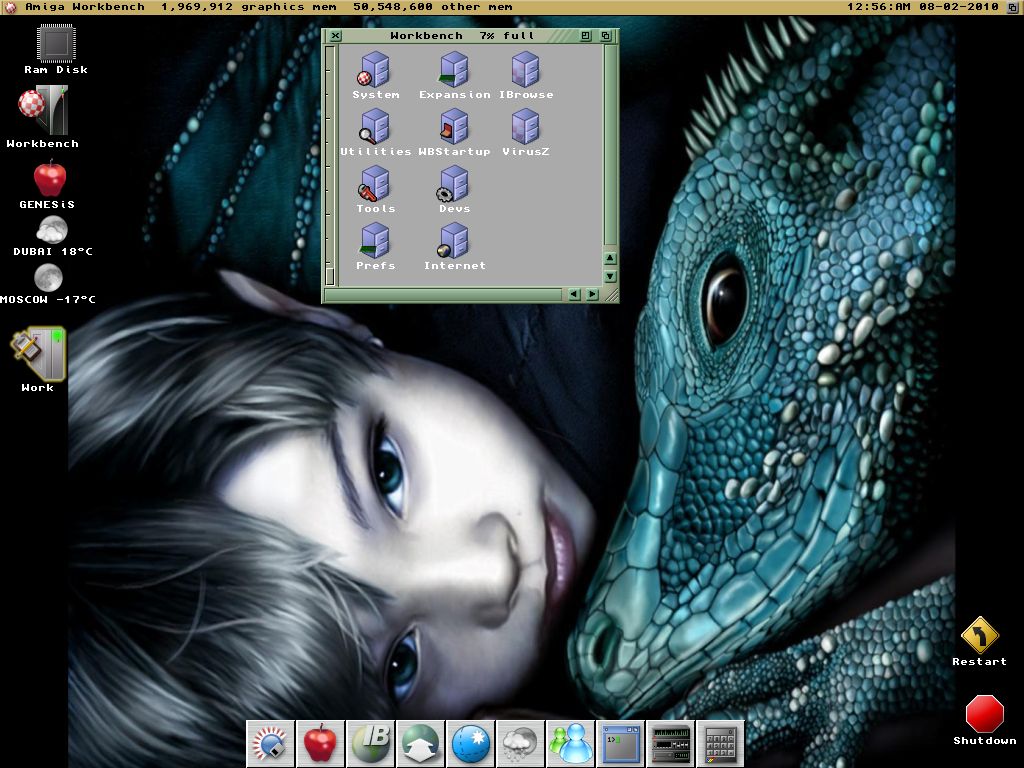The image size is (1024, 768).
Task: Click the vertical scrollbar of Workbench window
Action: click(x=610, y=145)
